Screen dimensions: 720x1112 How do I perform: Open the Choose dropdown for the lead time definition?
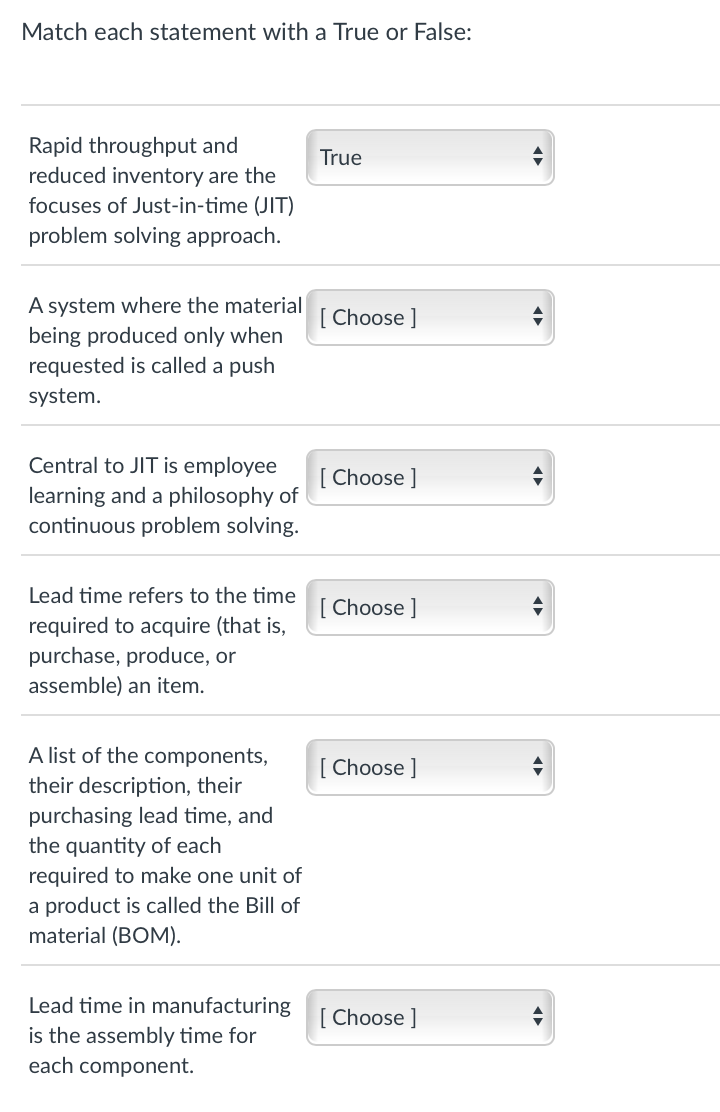(430, 607)
